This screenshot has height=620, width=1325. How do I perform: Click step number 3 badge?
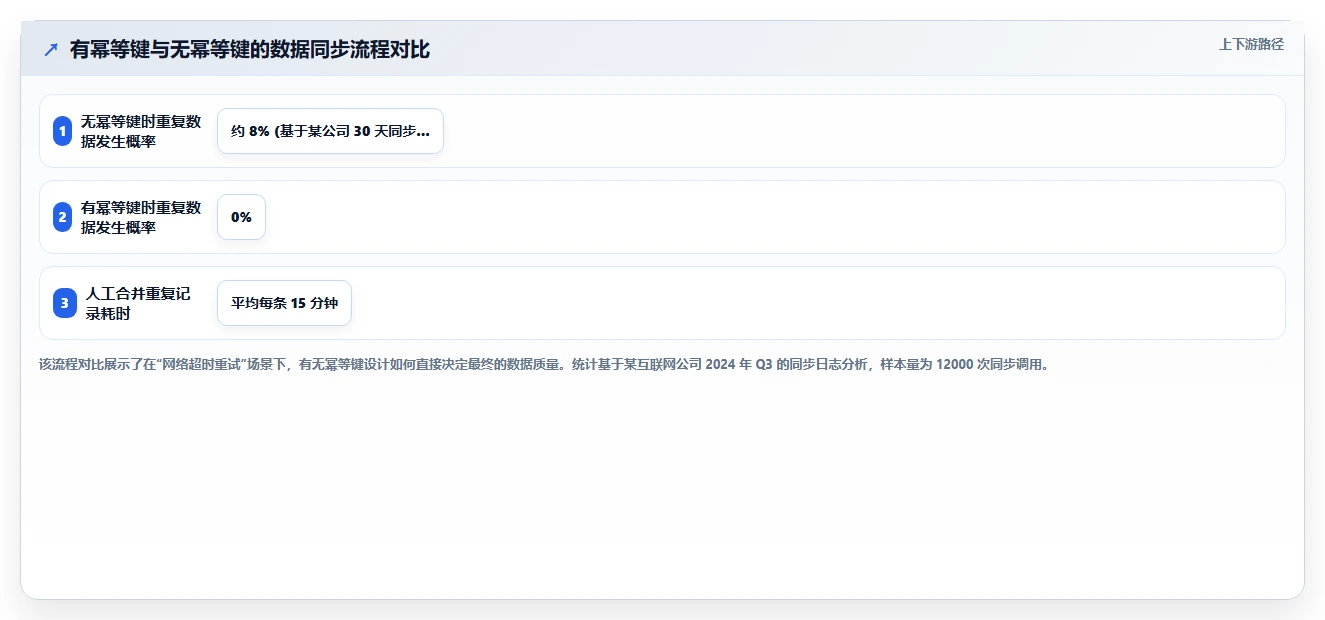[x=65, y=303]
